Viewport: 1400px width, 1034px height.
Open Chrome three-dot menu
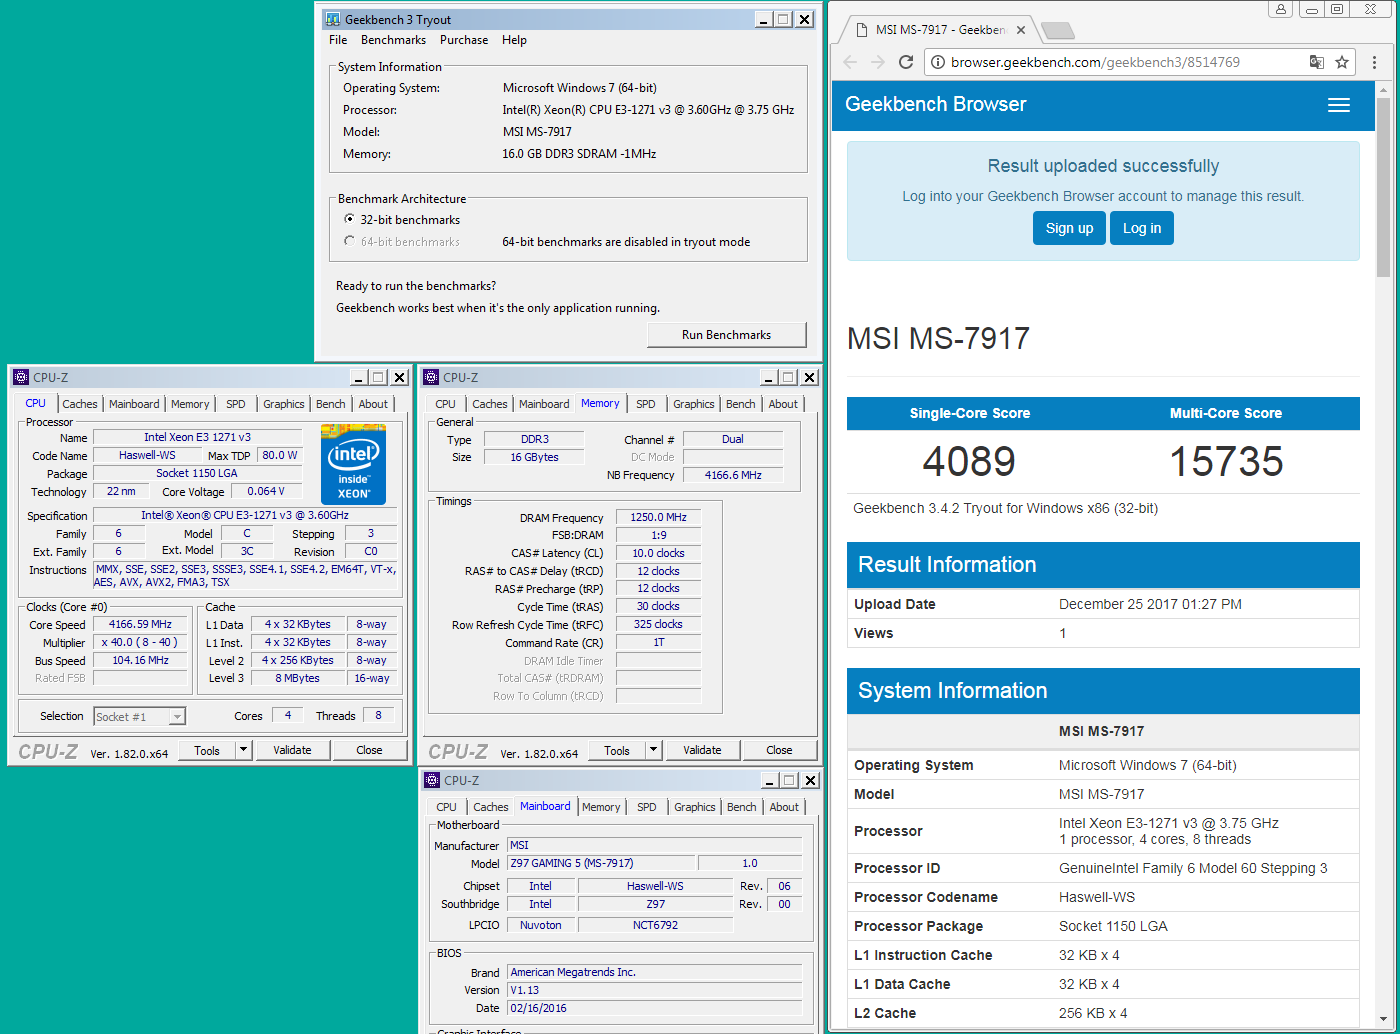(x=1374, y=62)
